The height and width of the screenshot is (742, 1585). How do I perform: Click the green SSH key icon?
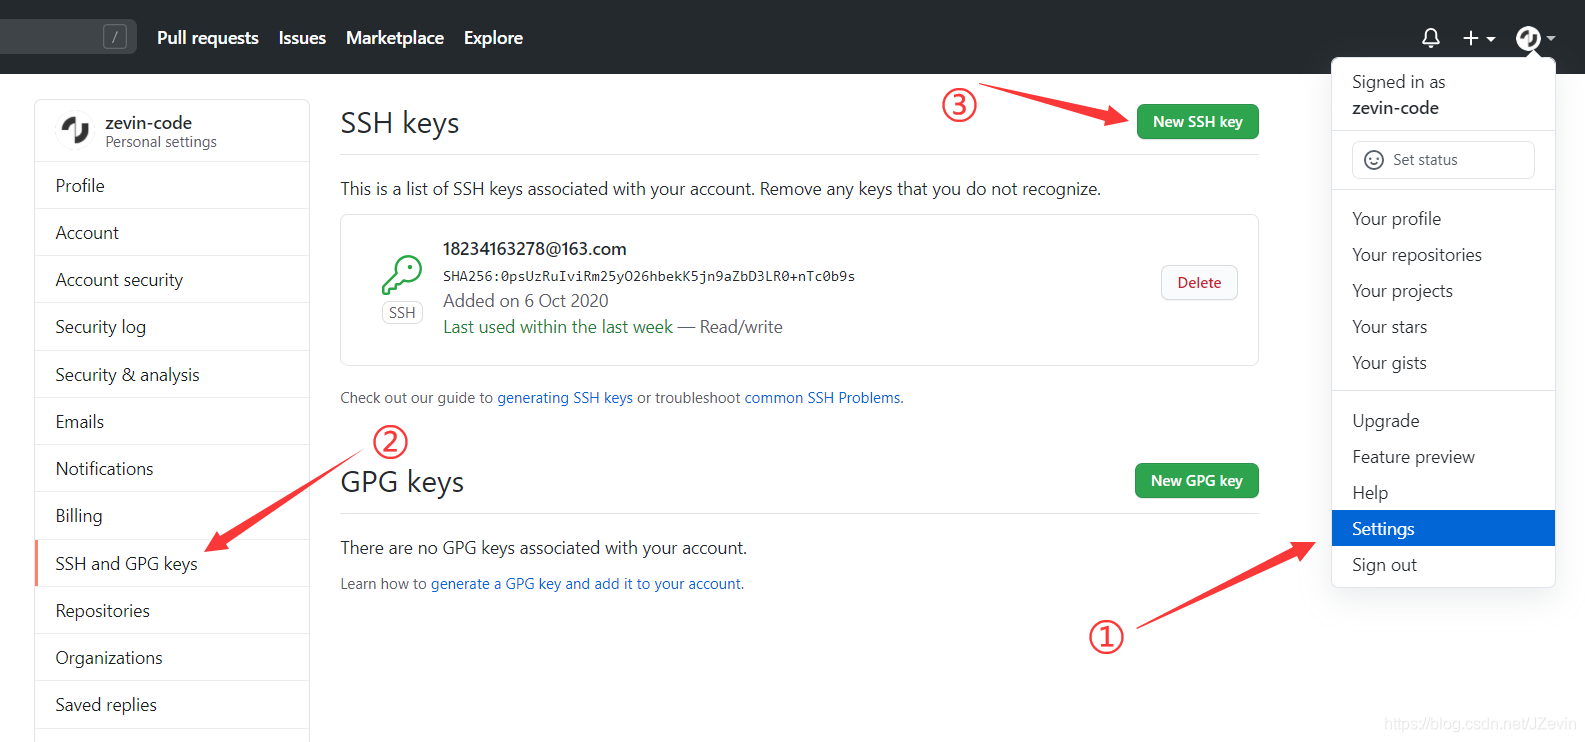coord(402,275)
